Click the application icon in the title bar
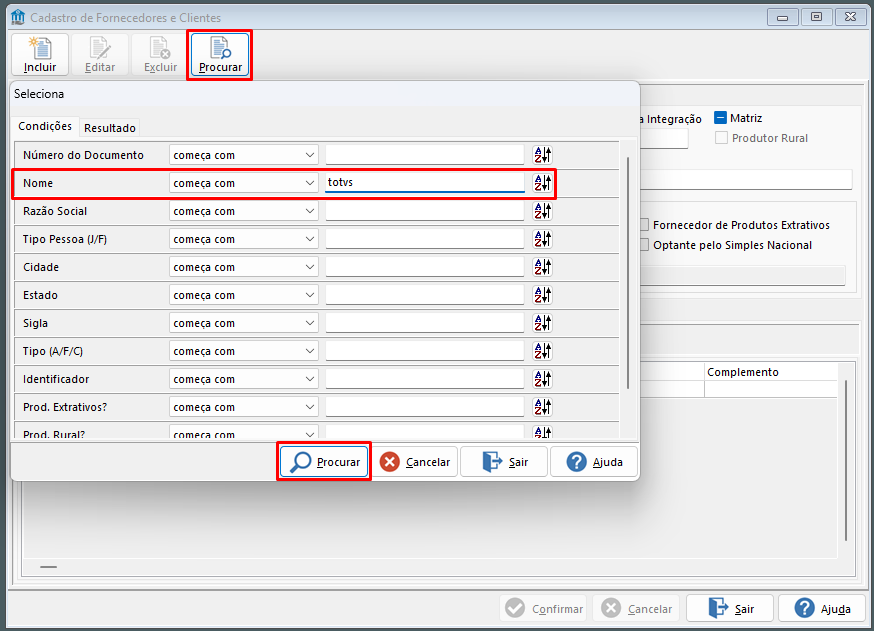This screenshot has height=631, width=874. click(x=18, y=17)
